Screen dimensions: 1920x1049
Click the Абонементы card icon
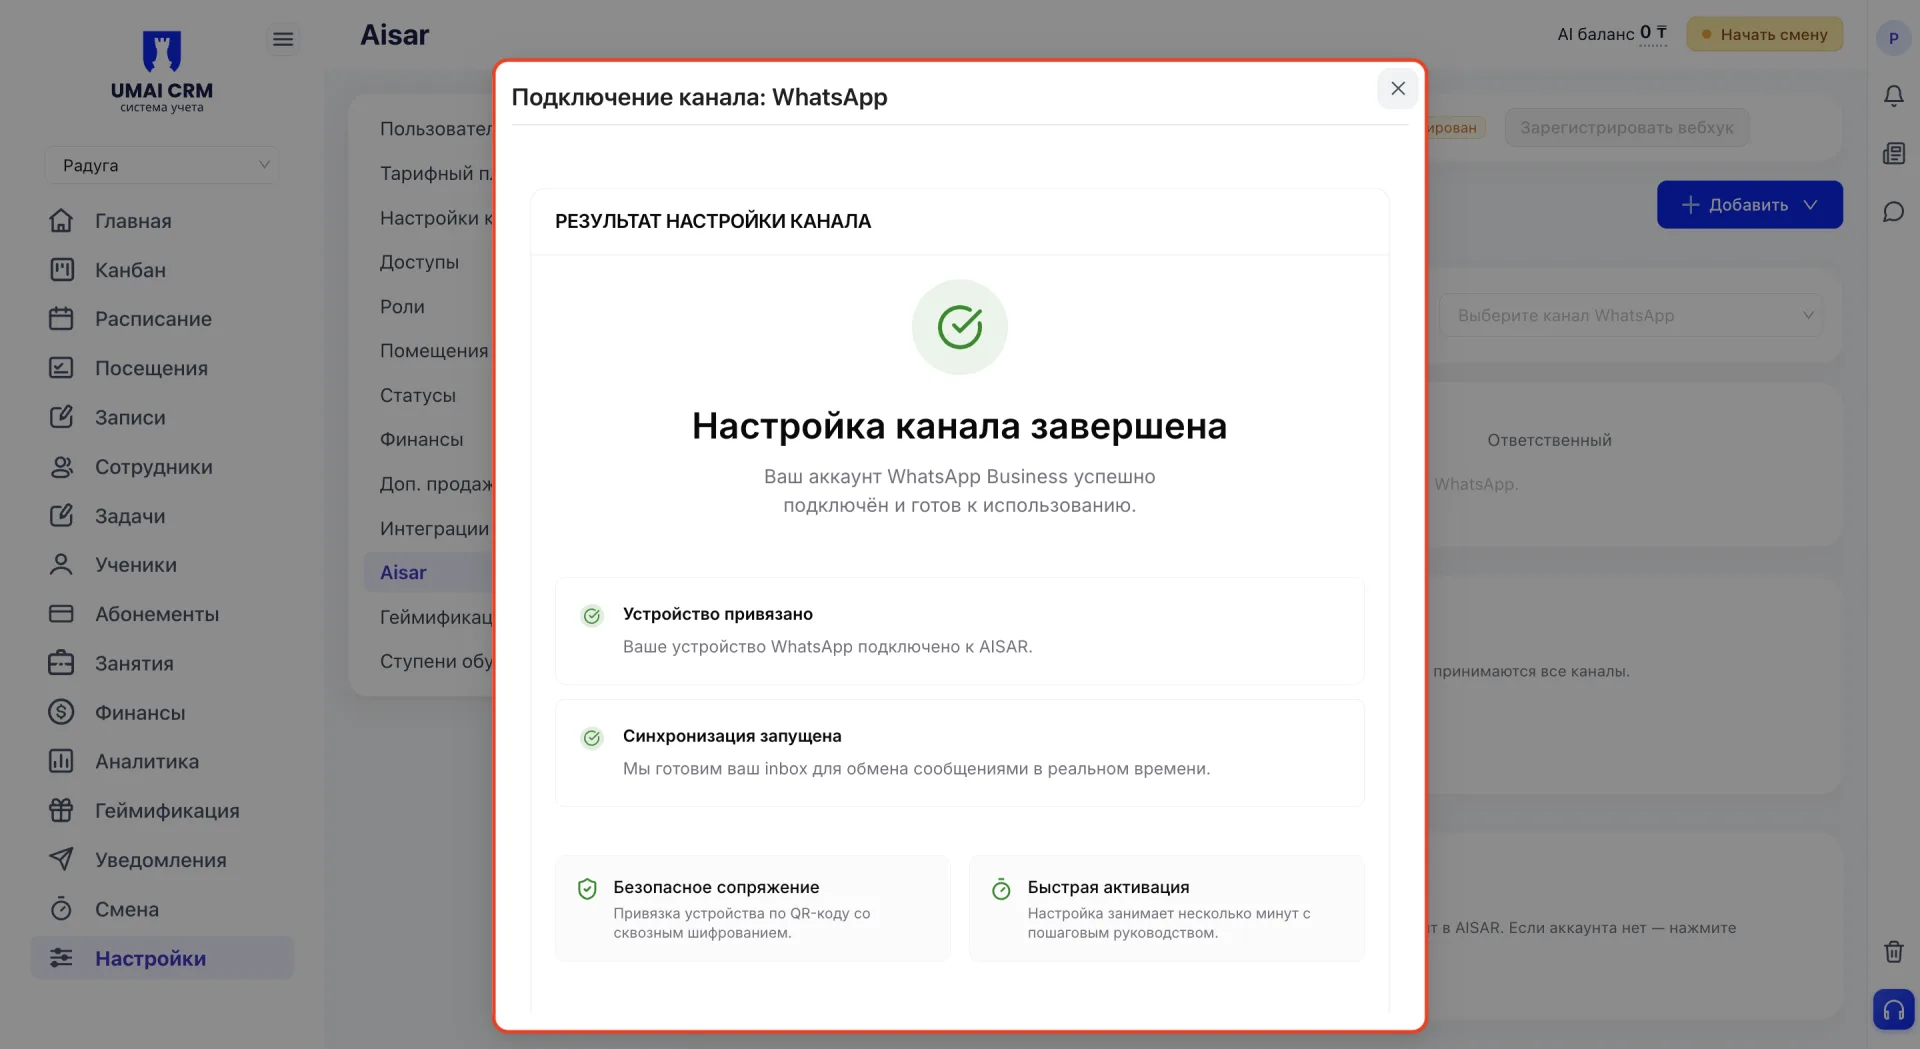(61, 613)
